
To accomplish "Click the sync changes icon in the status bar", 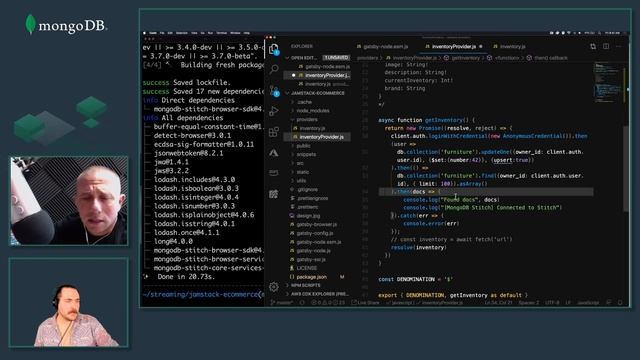I will [302, 302].
